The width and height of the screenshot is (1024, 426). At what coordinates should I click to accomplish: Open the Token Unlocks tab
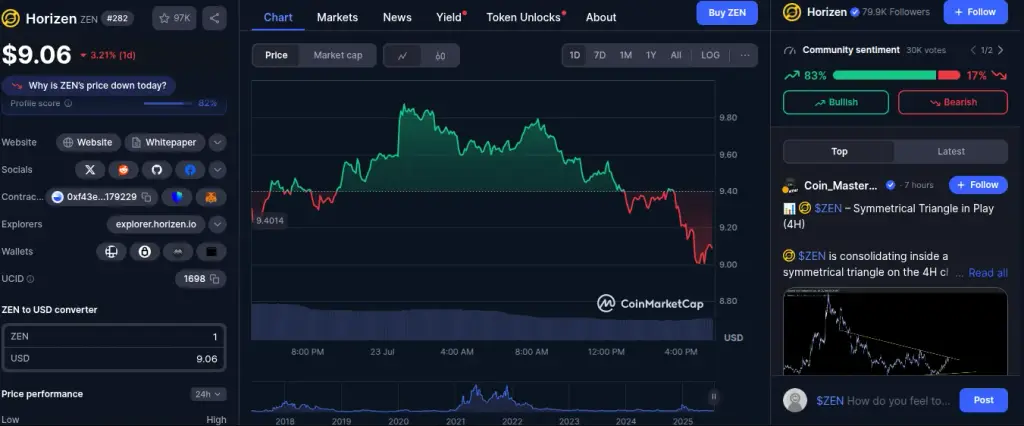click(x=524, y=18)
